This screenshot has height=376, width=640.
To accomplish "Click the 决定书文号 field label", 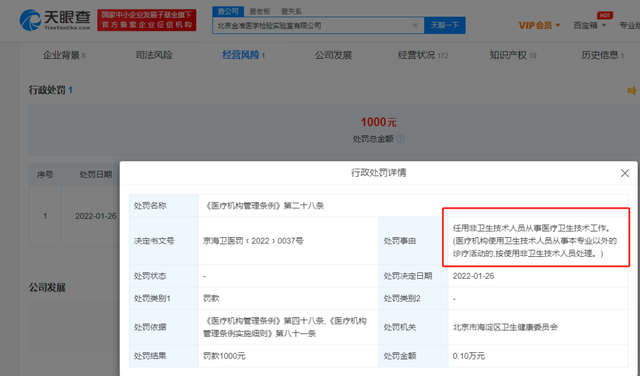I will (x=154, y=241).
